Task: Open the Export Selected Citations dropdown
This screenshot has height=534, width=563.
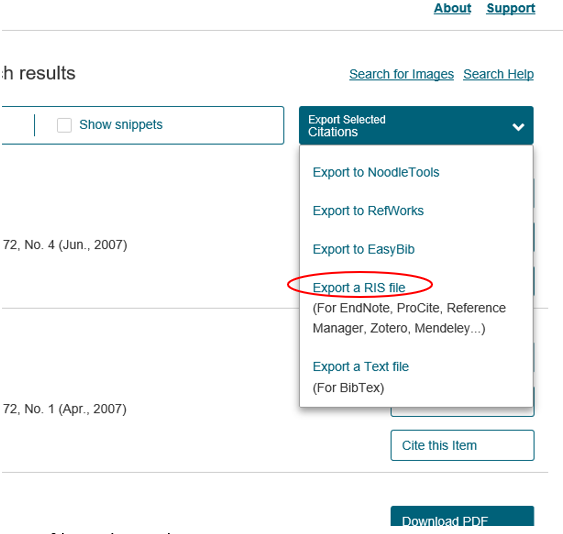Action: tap(416, 125)
